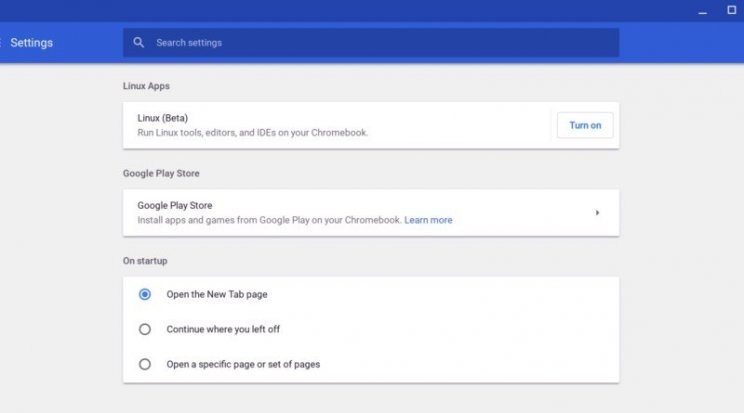The image size is (744, 413).
Task: Click the Install apps and games description
Action: click(270, 220)
